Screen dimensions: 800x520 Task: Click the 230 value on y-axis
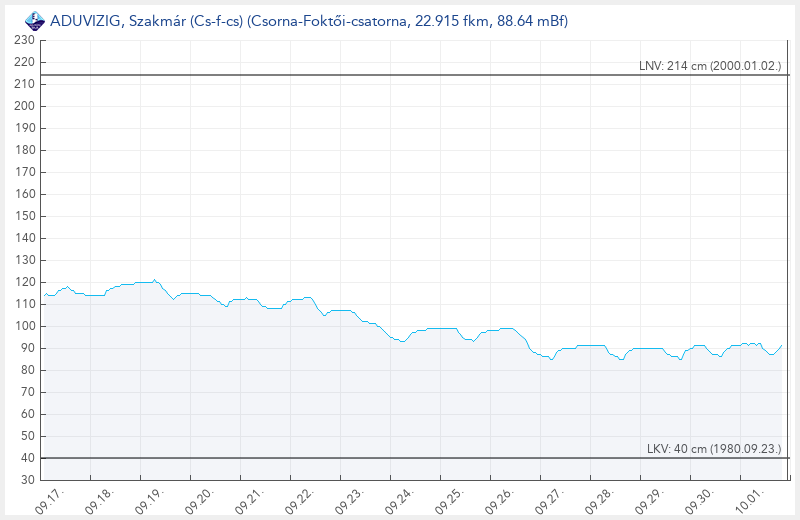25,40
